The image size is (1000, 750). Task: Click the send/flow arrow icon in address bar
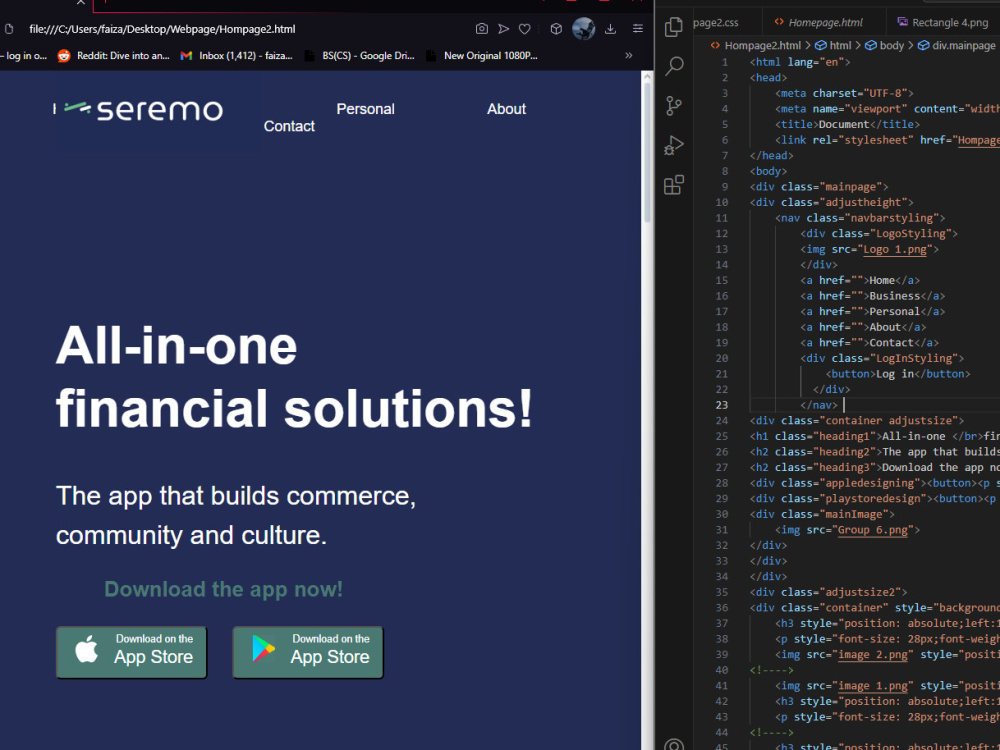(503, 29)
